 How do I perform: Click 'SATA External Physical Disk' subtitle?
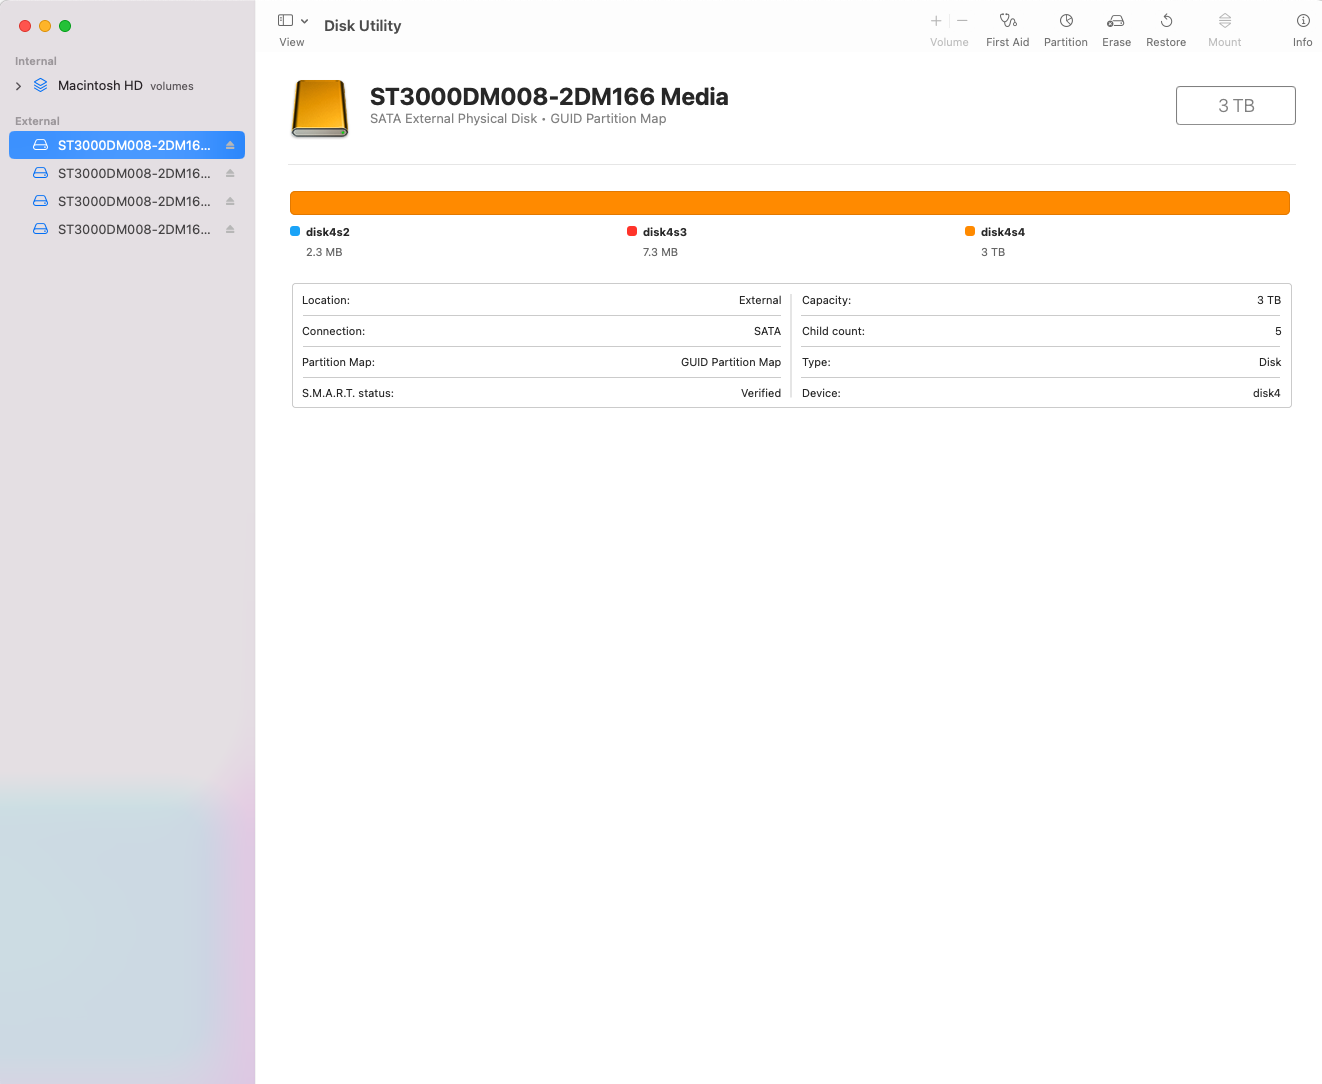click(x=454, y=119)
